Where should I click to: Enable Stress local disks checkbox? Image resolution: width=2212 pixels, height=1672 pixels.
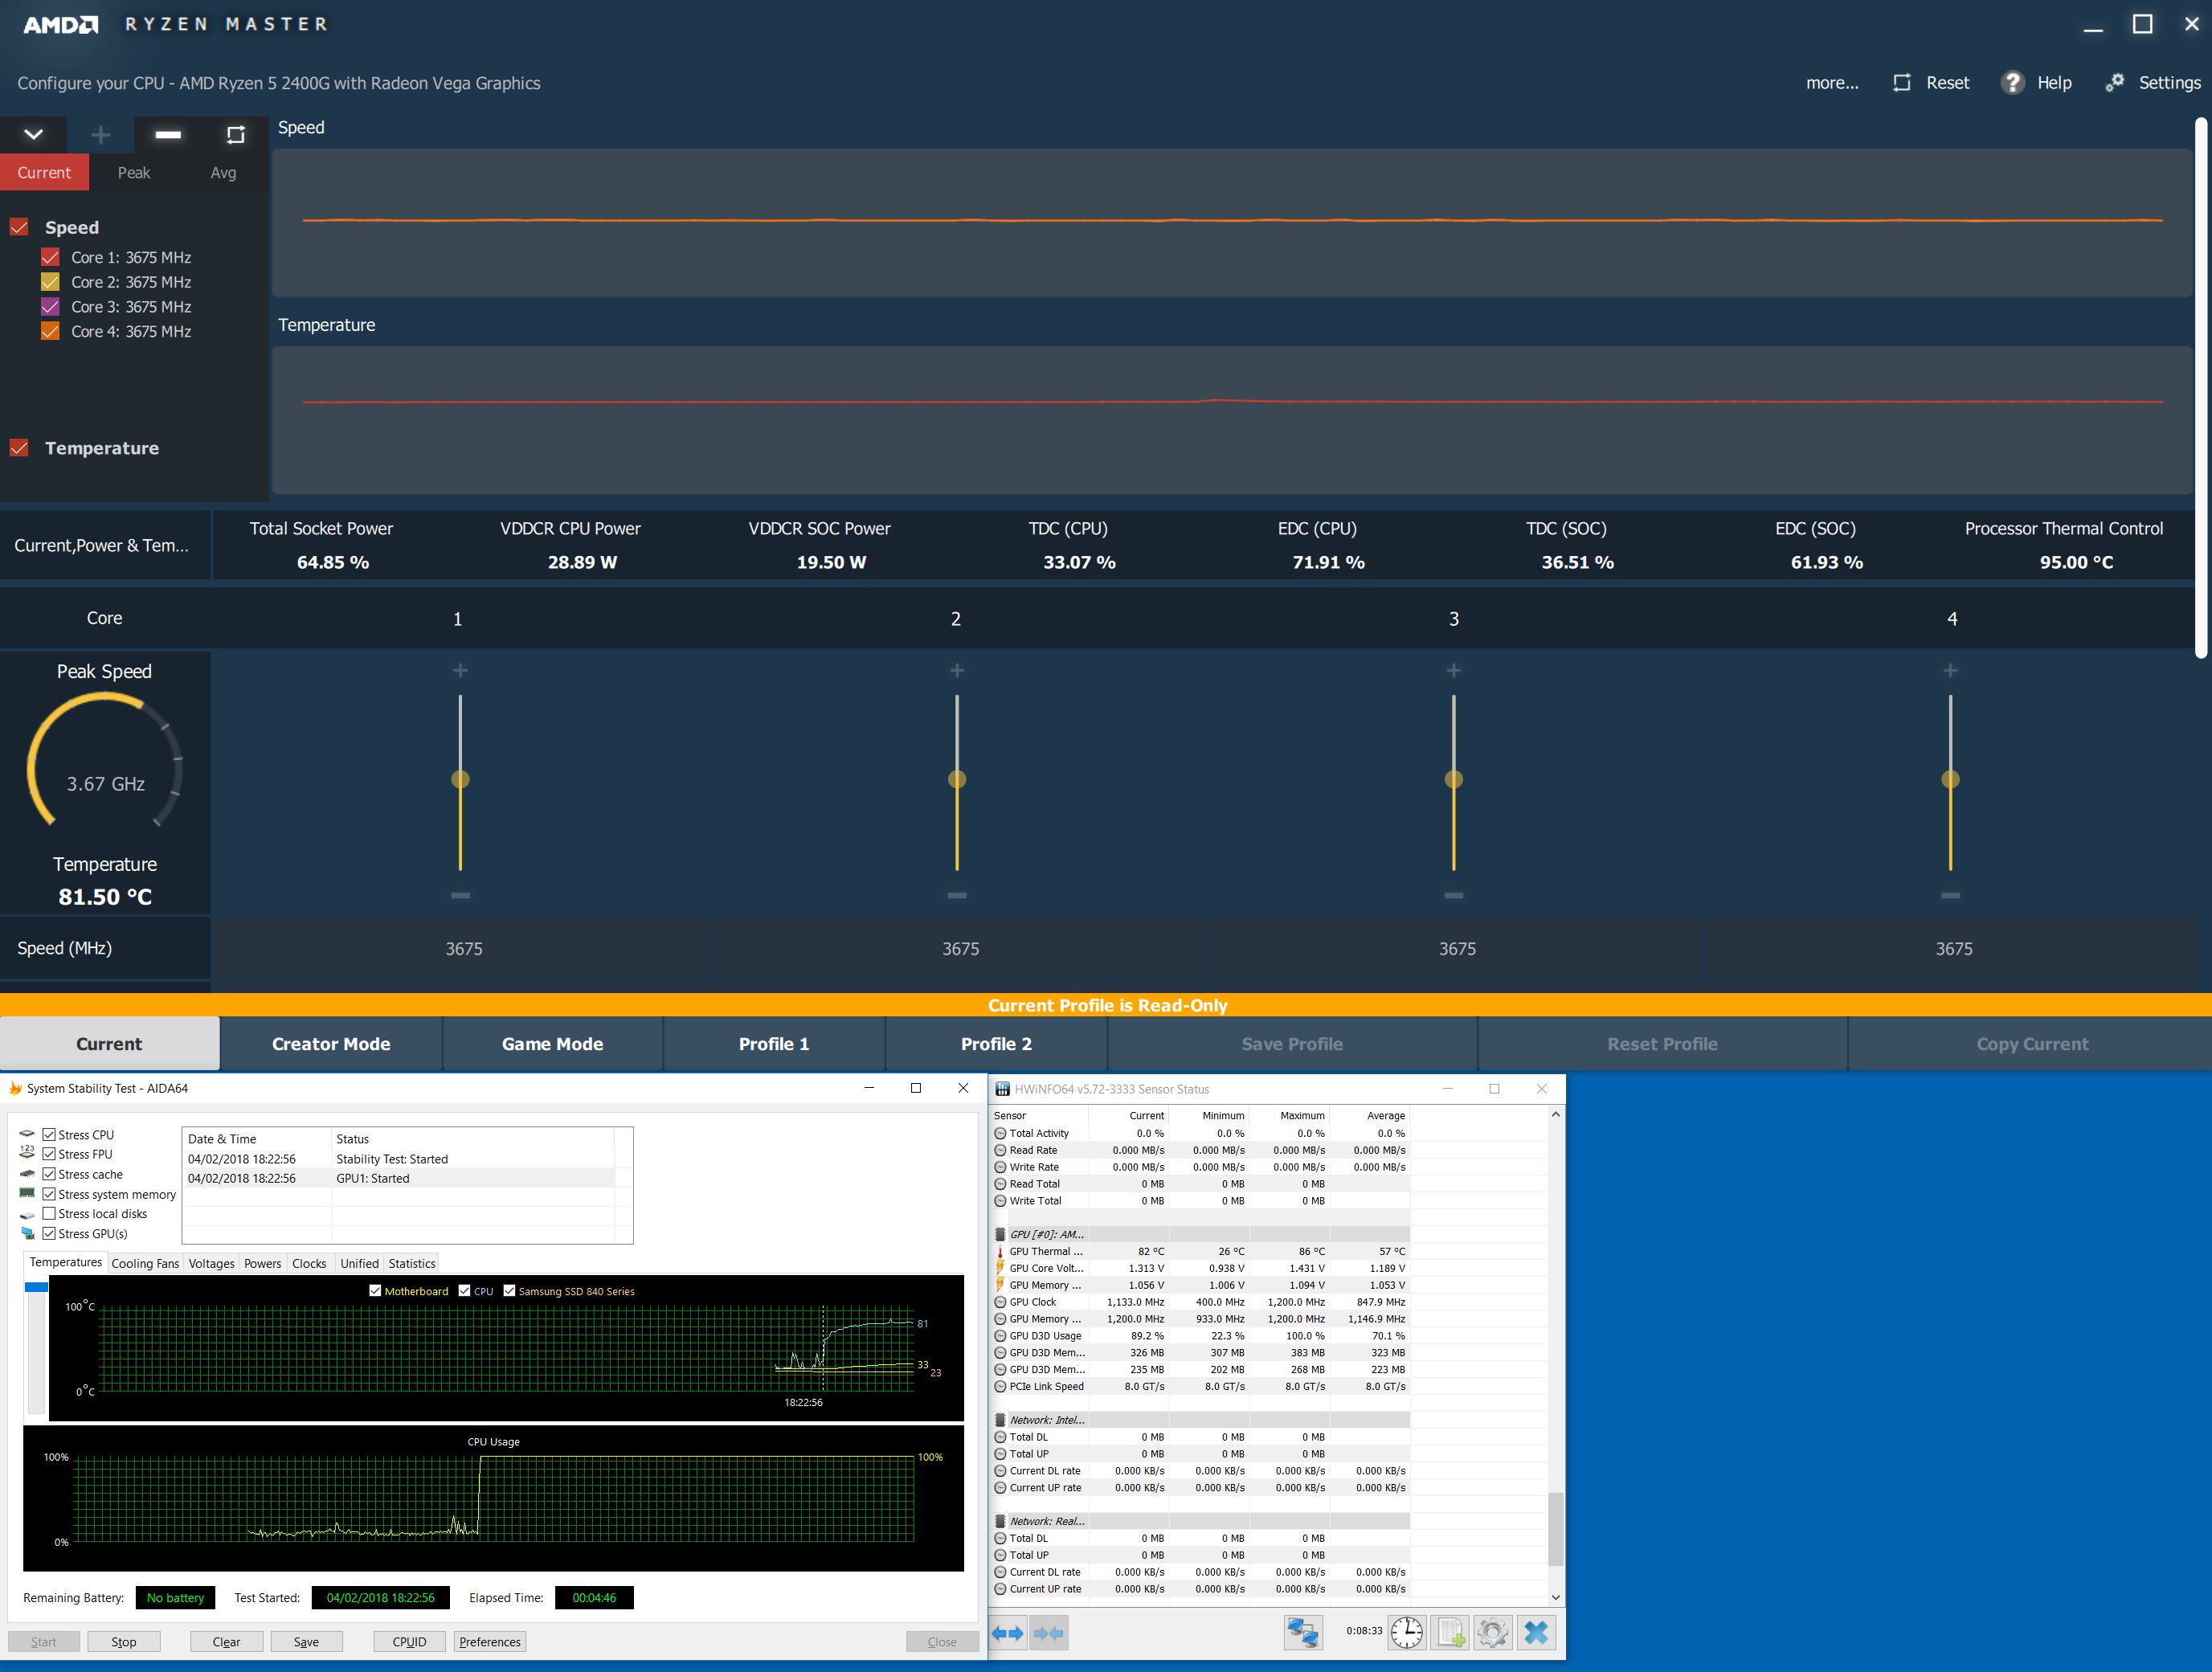[x=49, y=1213]
